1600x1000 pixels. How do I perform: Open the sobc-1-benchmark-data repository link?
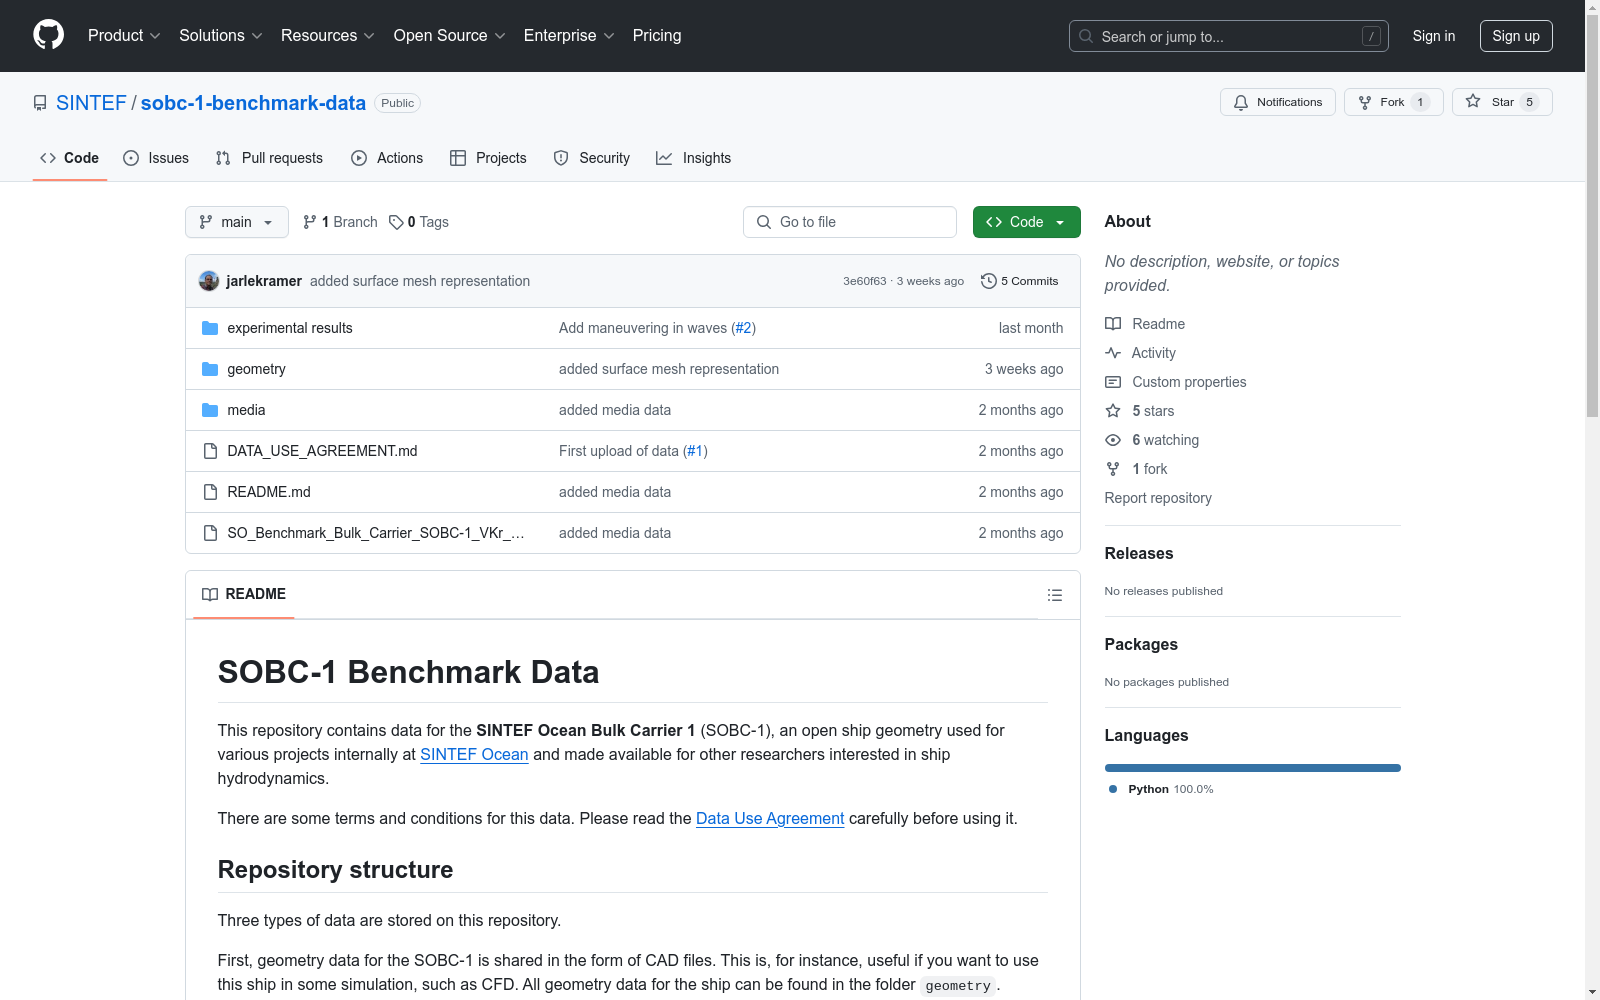coord(253,103)
